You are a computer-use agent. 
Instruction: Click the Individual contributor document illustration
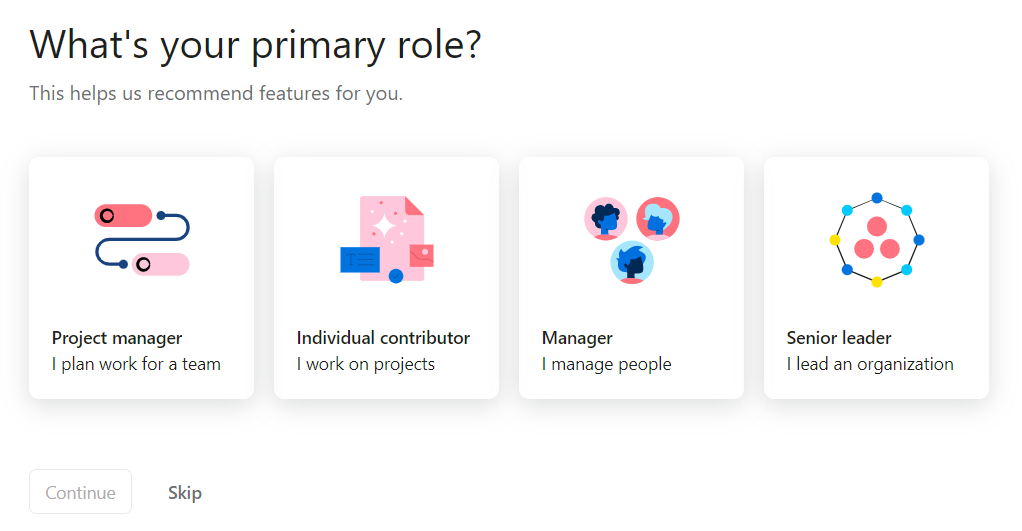(387, 240)
